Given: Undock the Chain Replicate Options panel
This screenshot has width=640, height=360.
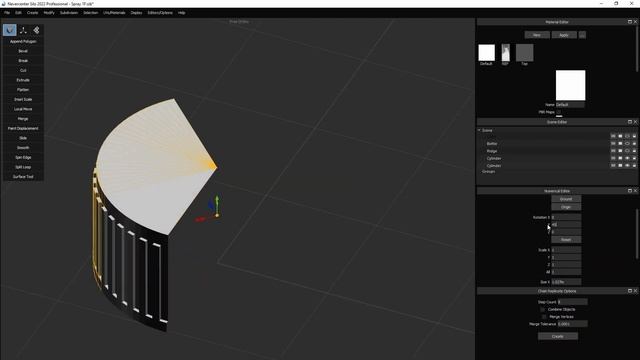Looking at the screenshot, I should 629,291.
